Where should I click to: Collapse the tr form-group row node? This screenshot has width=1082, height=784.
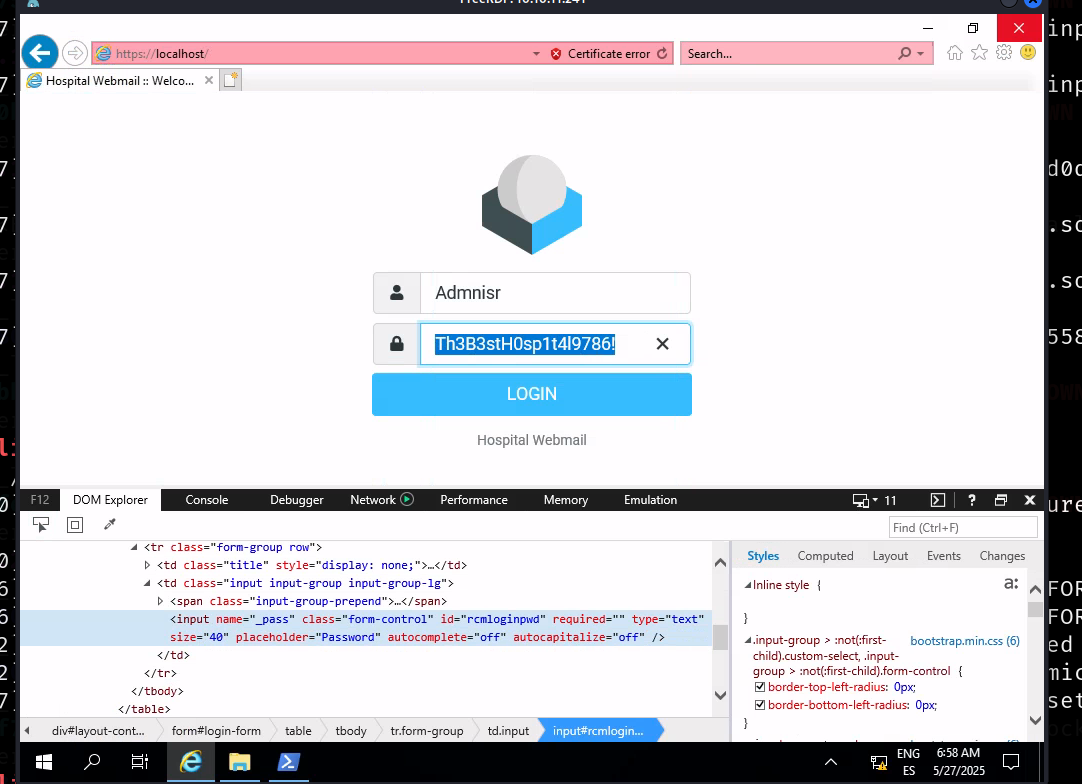click(x=135, y=548)
